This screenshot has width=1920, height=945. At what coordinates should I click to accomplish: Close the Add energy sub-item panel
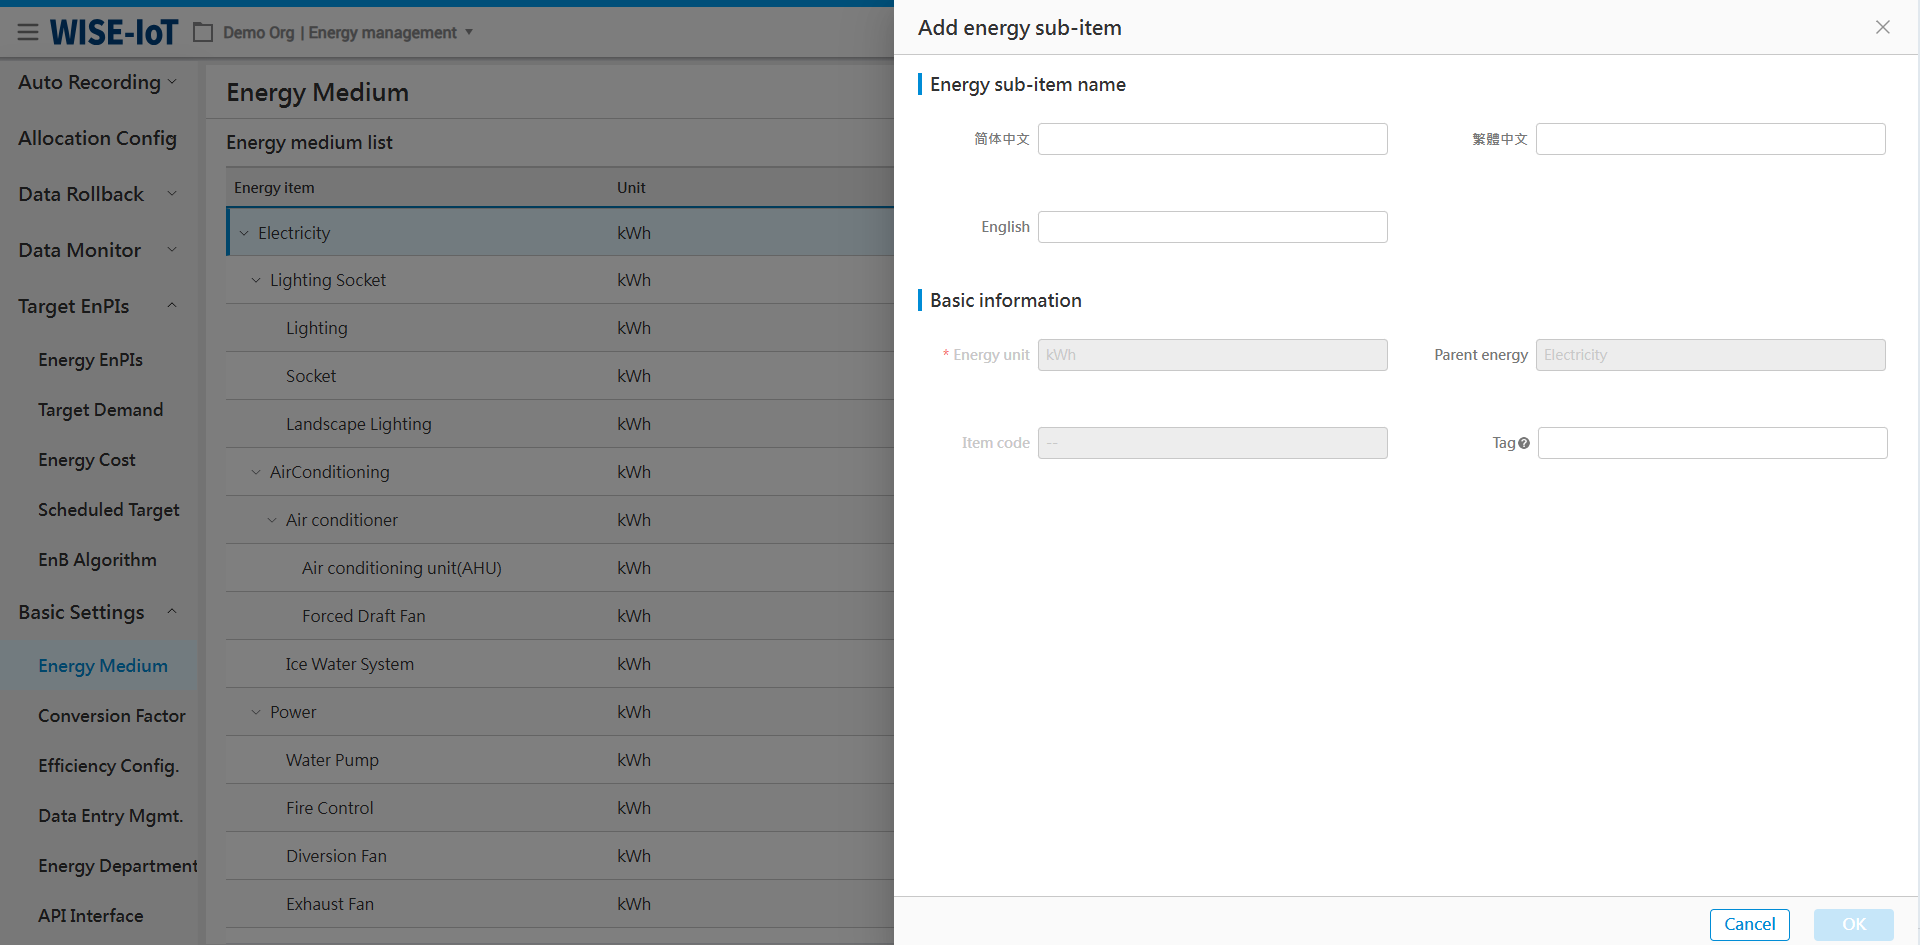(x=1882, y=28)
